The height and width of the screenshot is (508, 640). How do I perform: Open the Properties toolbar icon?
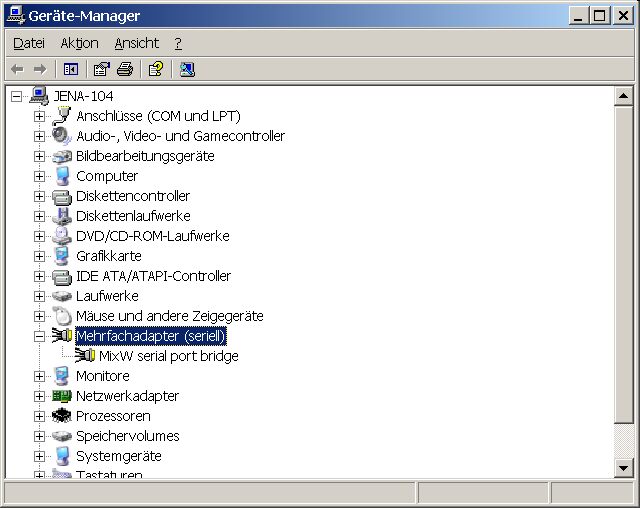tap(102, 69)
